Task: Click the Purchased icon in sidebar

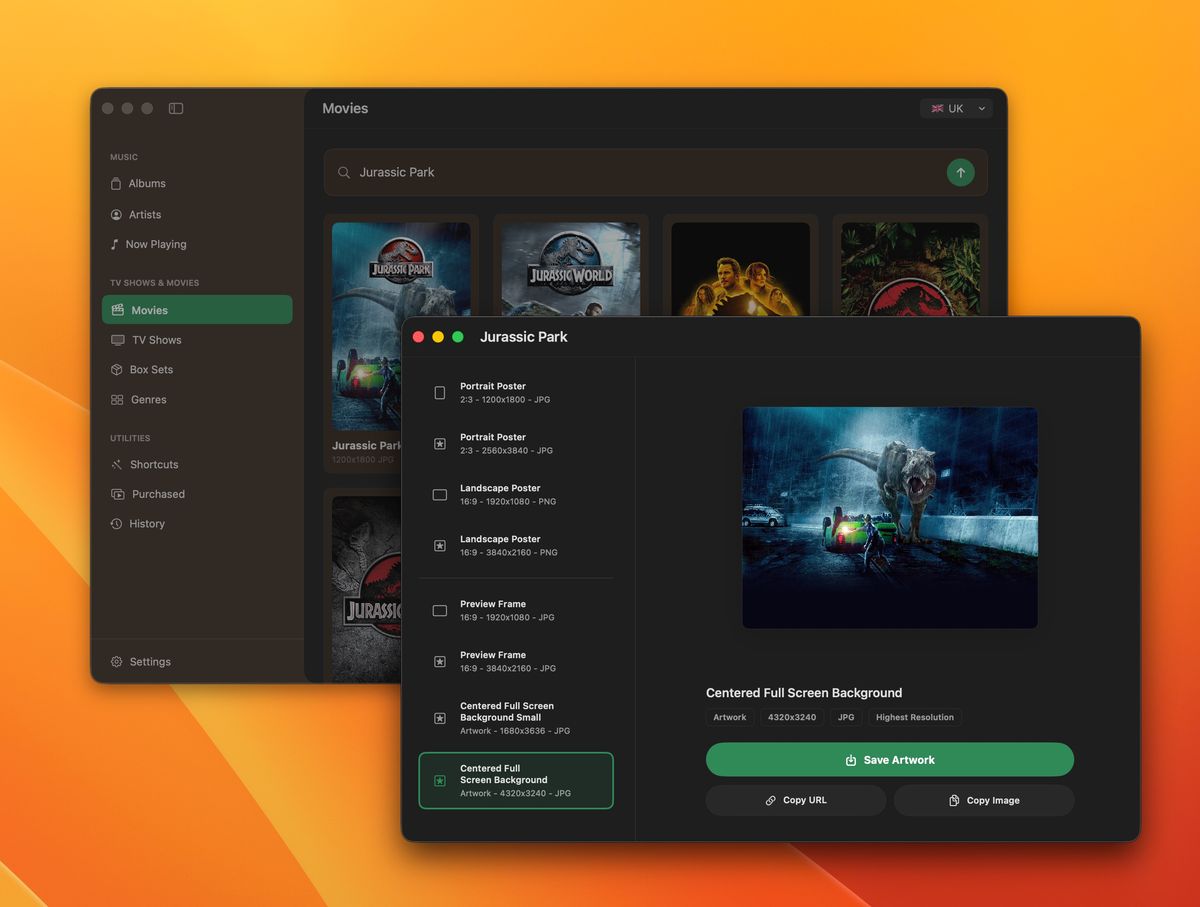Action: [117, 494]
